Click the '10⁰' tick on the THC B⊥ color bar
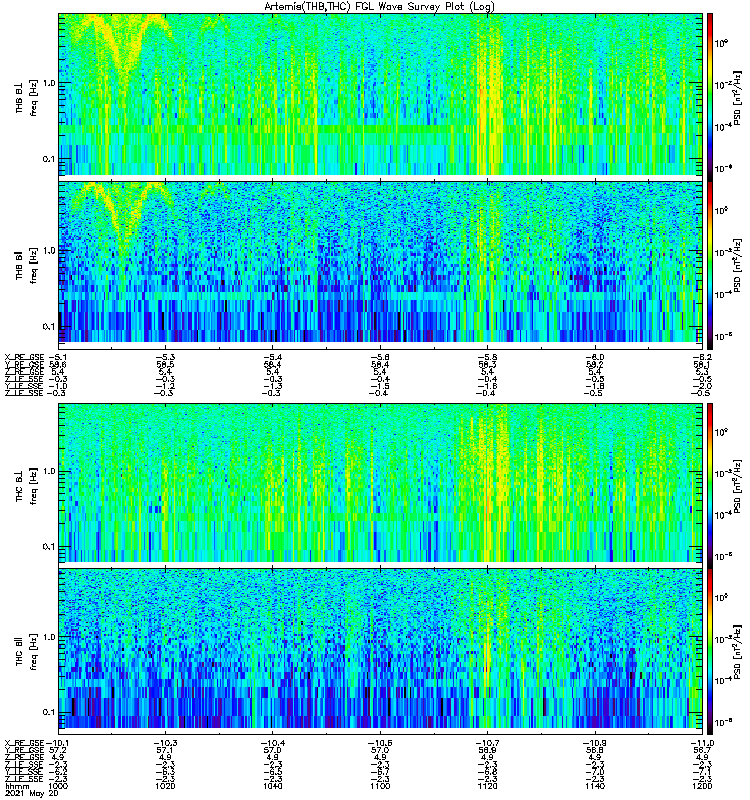The height and width of the screenshot is (800, 750). pyautogui.click(x=721, y=432)
